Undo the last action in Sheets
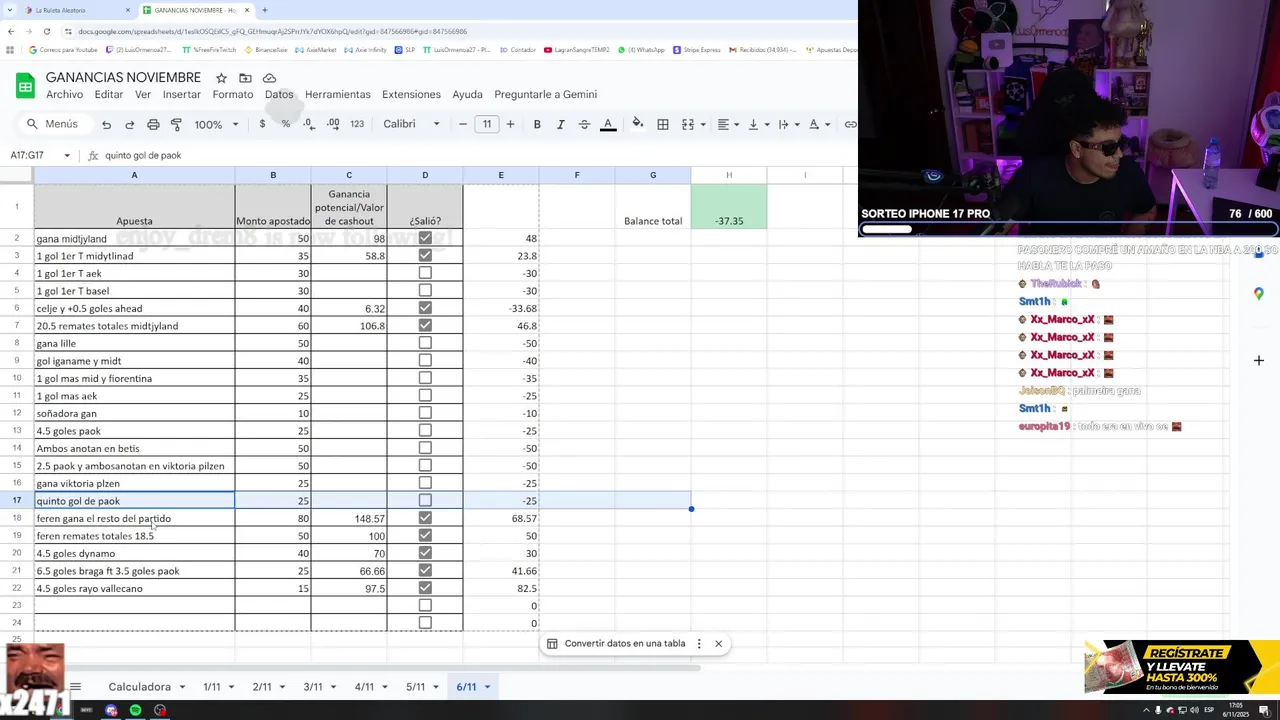 (x=106, y=124)
